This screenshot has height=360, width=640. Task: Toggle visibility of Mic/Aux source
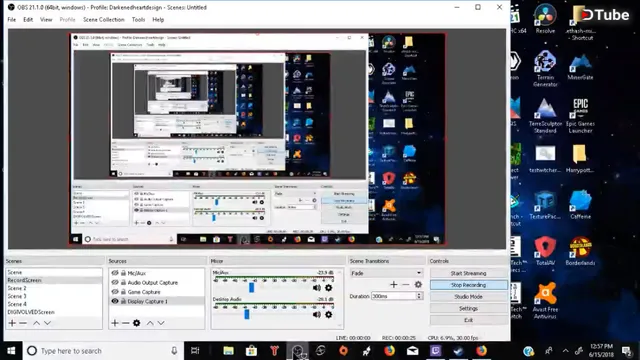pyautogui.click(x=115, y=273)
